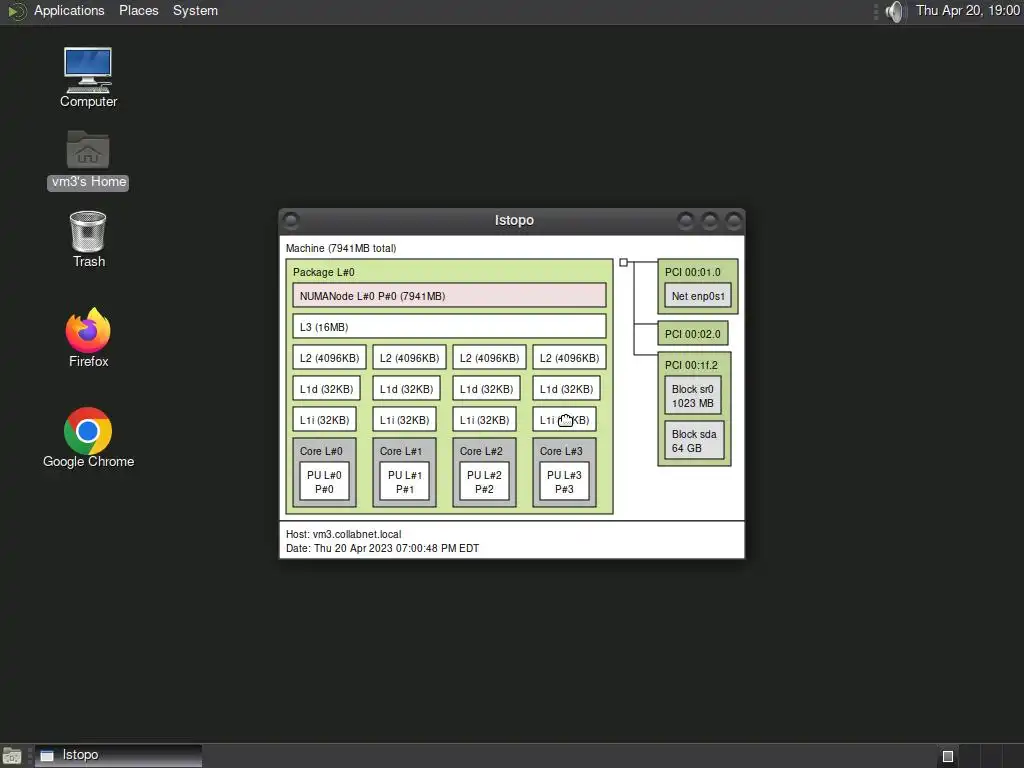This screenshot has height=768, width=1024.
Task: Click the Block sr0 1023 MB box
Action: click(x=693, y=396)
